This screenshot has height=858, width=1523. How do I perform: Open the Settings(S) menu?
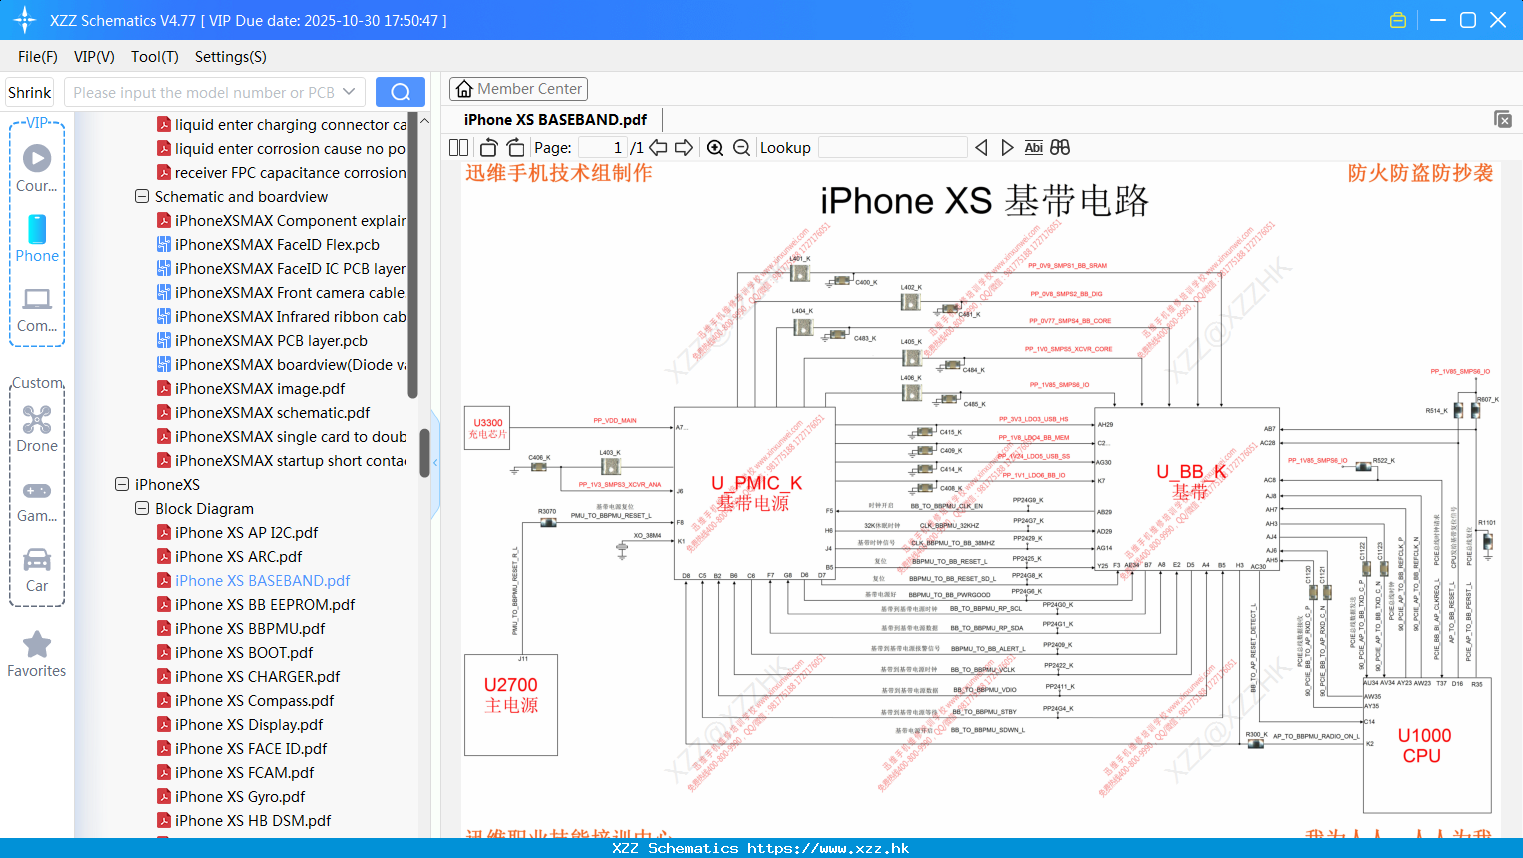pos(231,57)
